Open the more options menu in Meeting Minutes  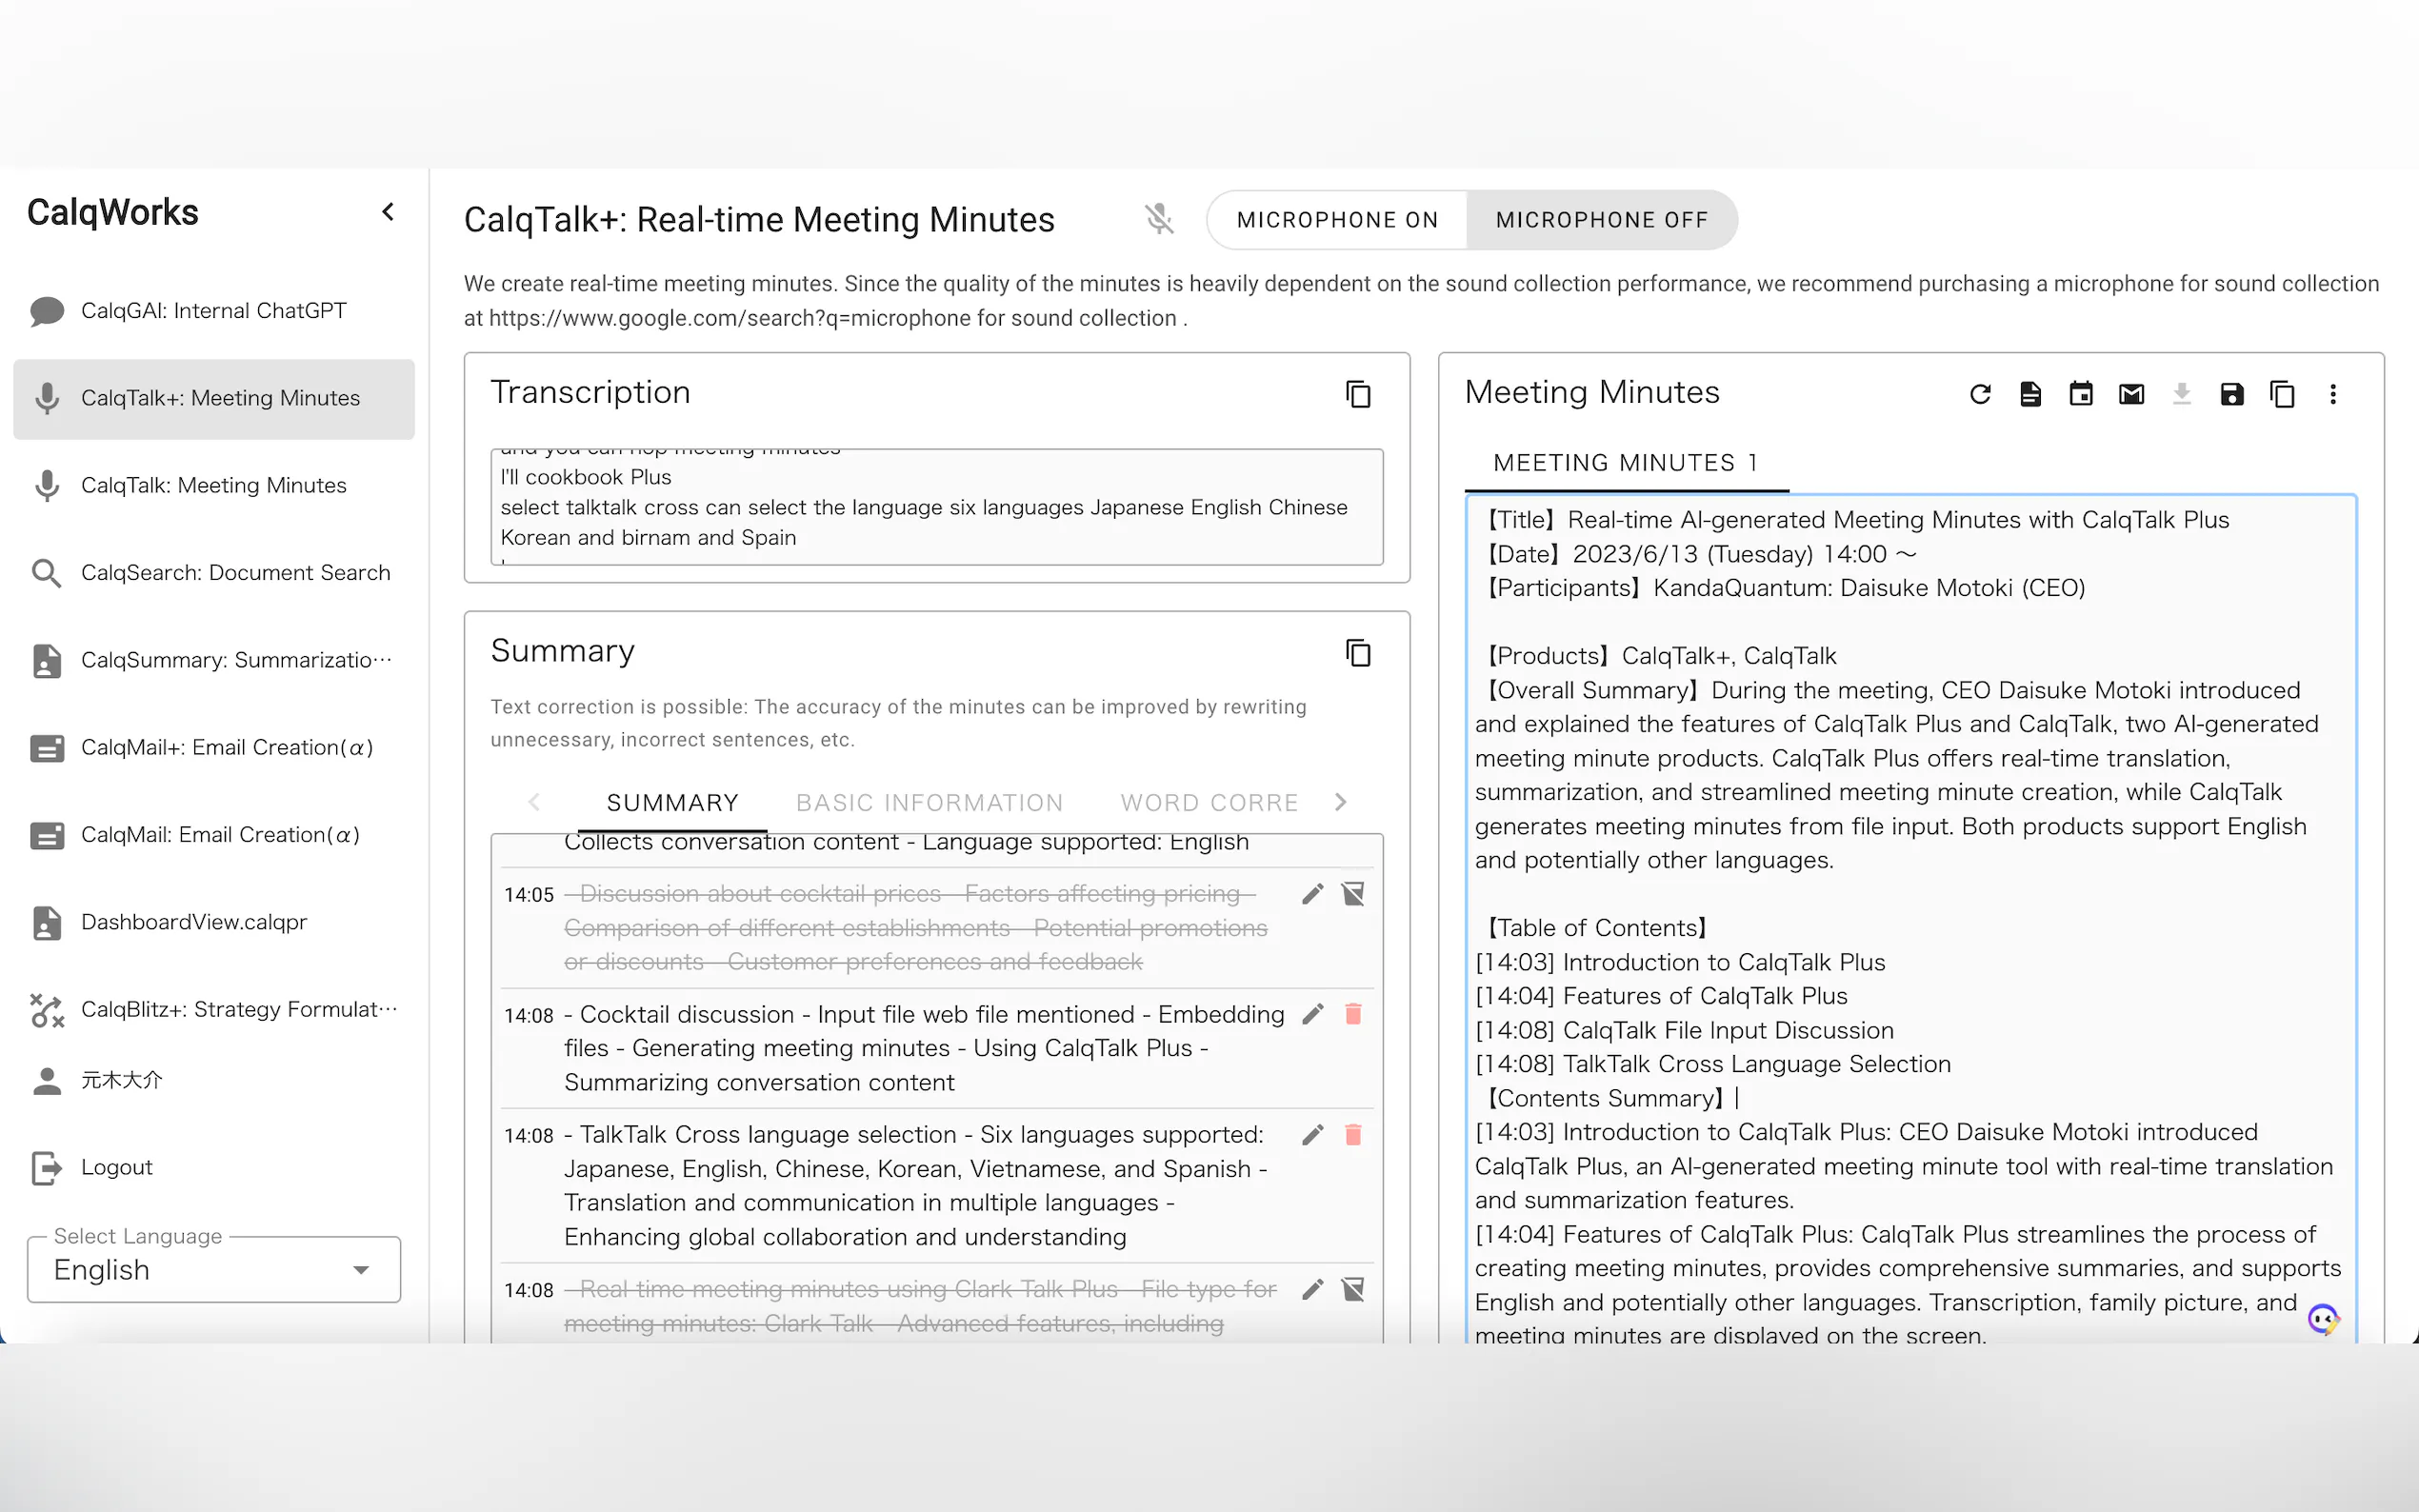click(2333, 394)
